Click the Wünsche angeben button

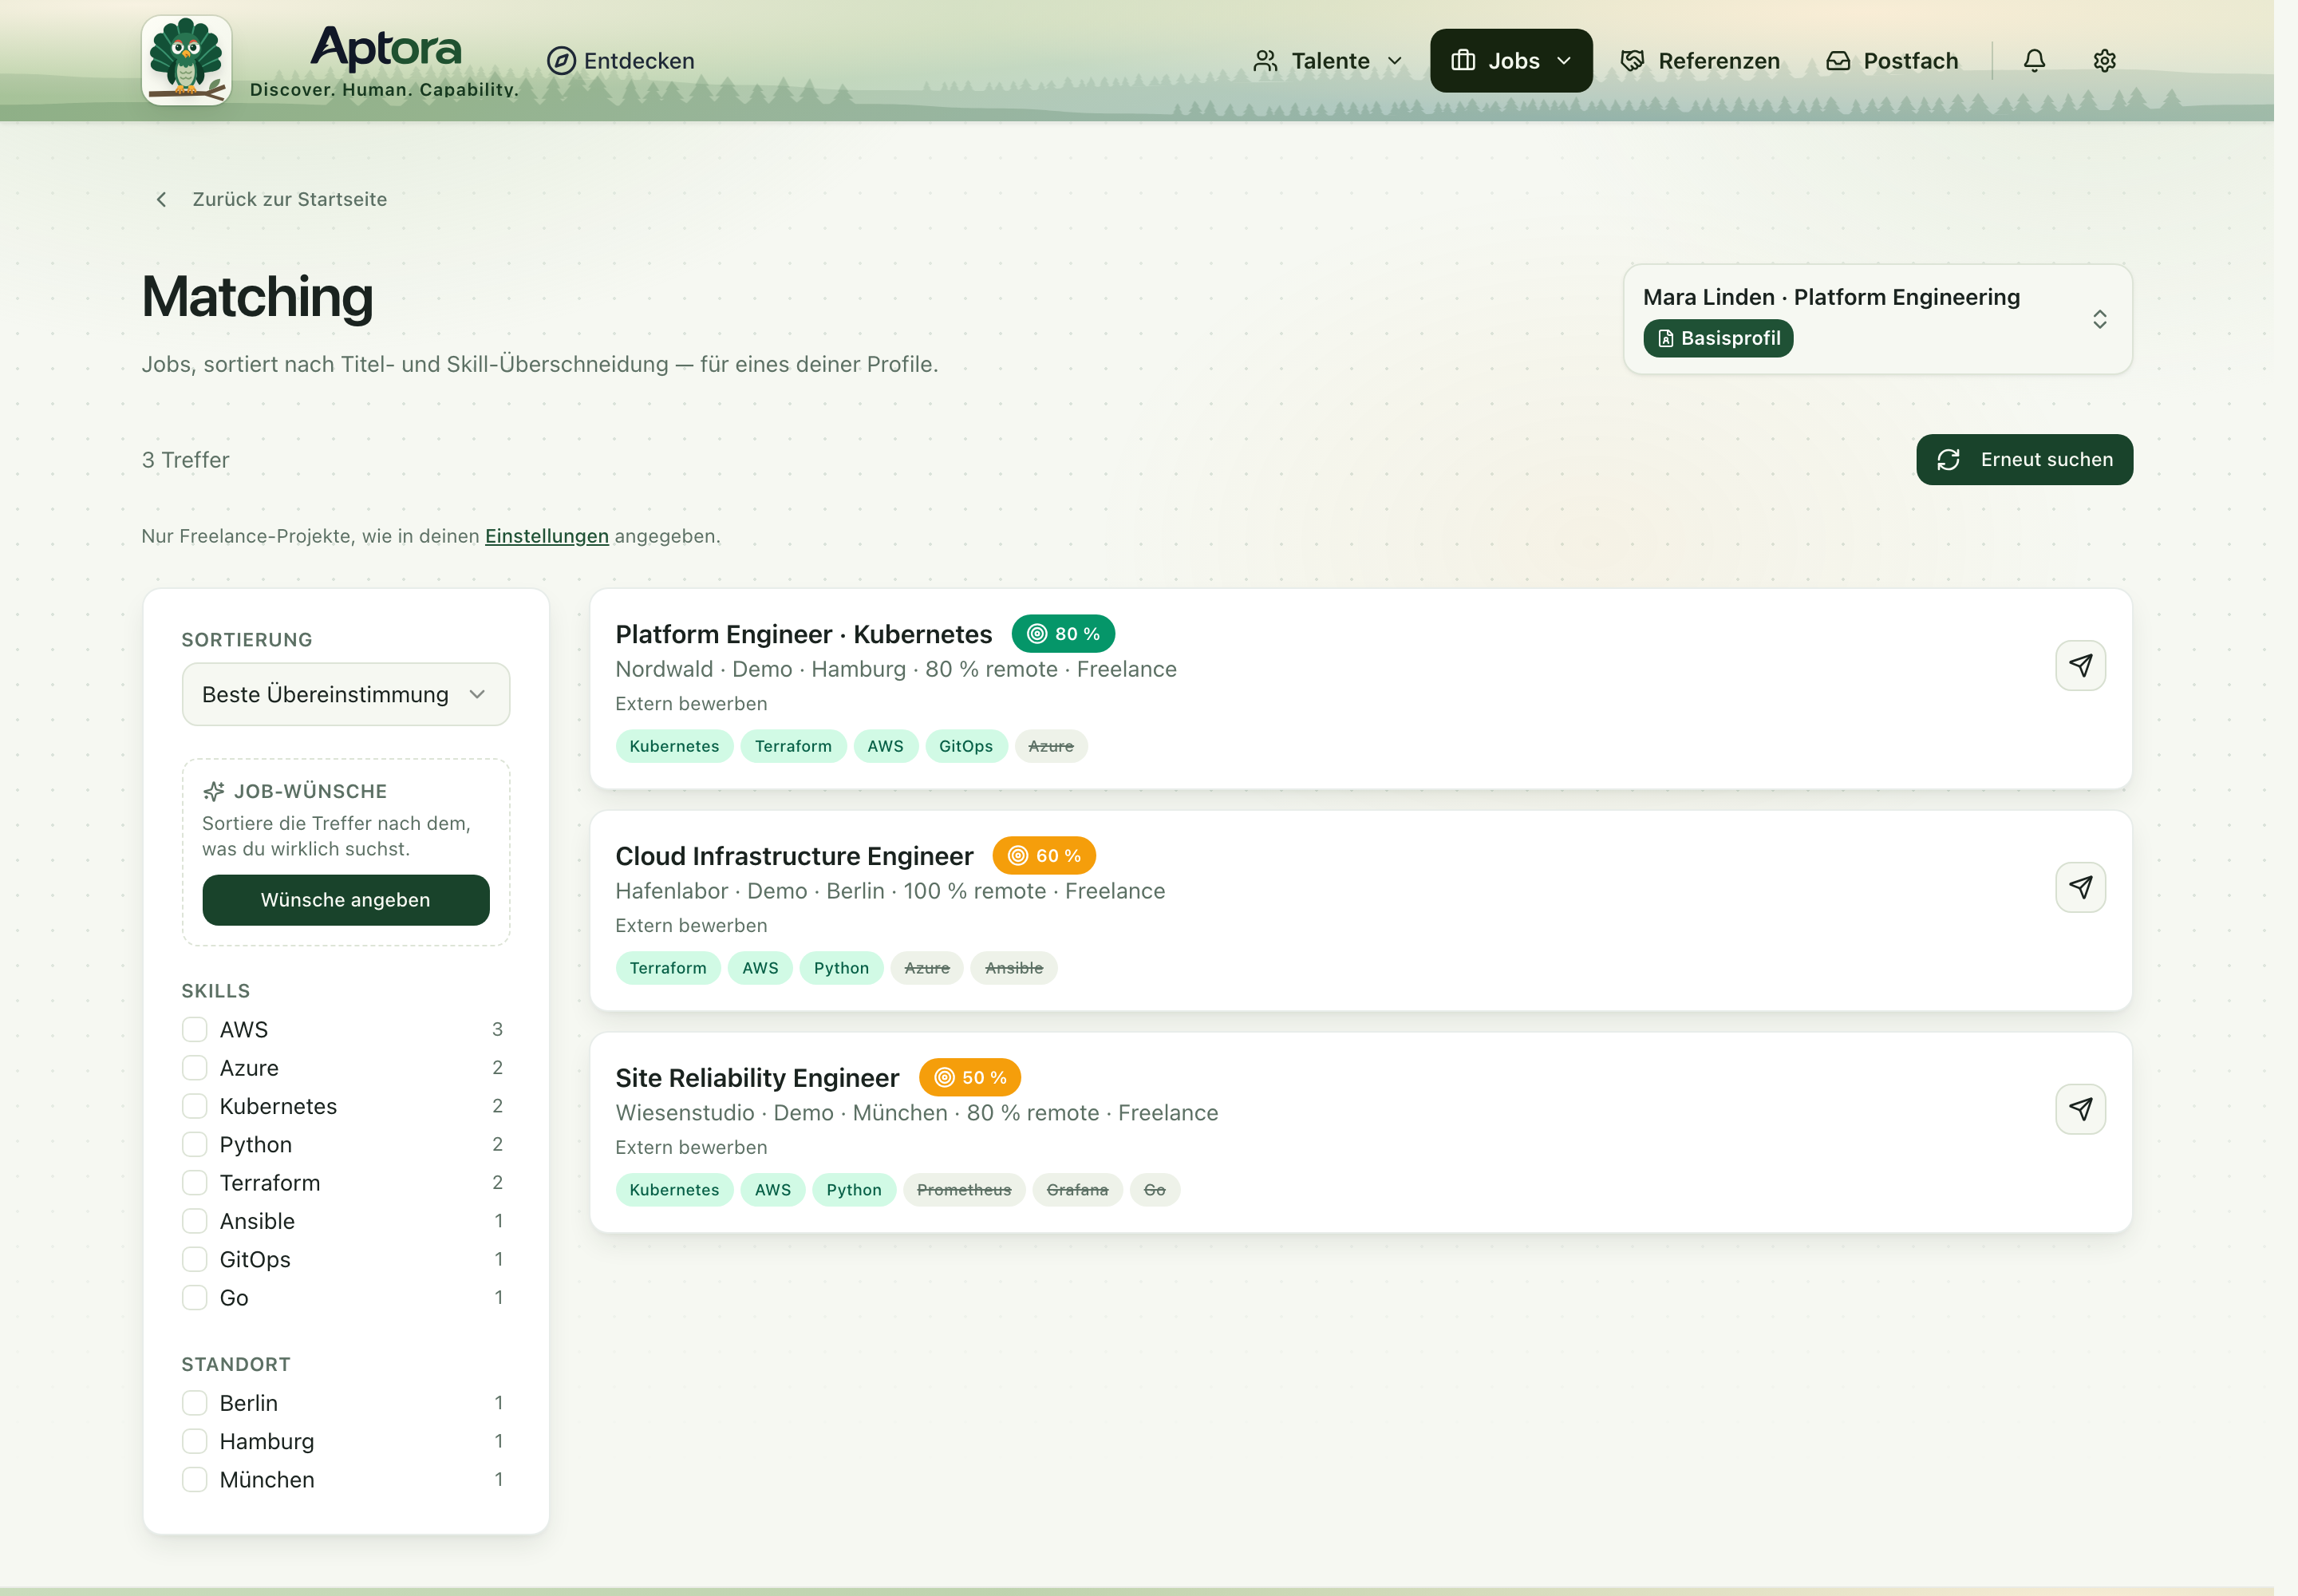point(345,899)
